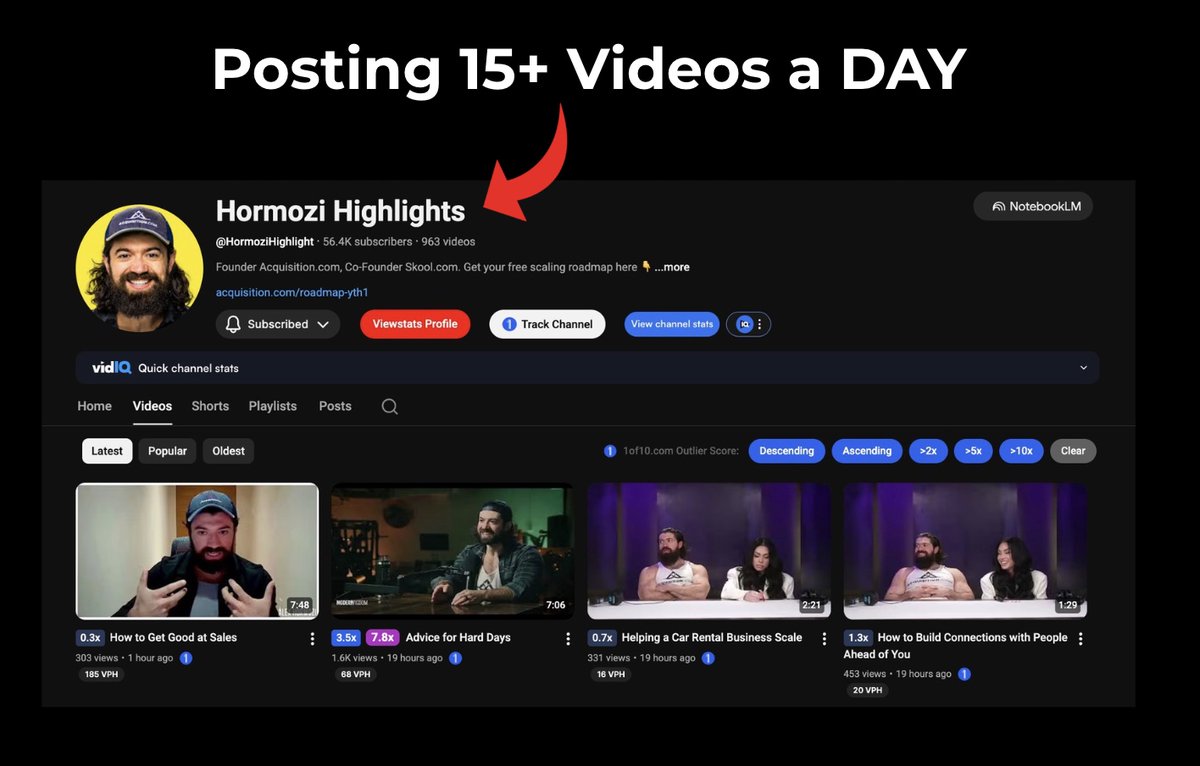Click 68 VPH badge
Viewport: 1200px width, 766px height.
355,674
